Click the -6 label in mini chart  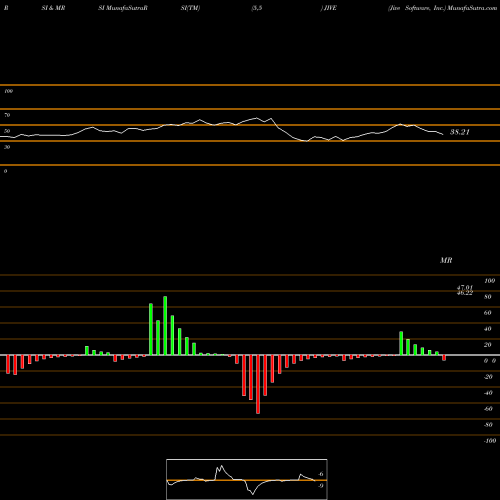(320, 474)
